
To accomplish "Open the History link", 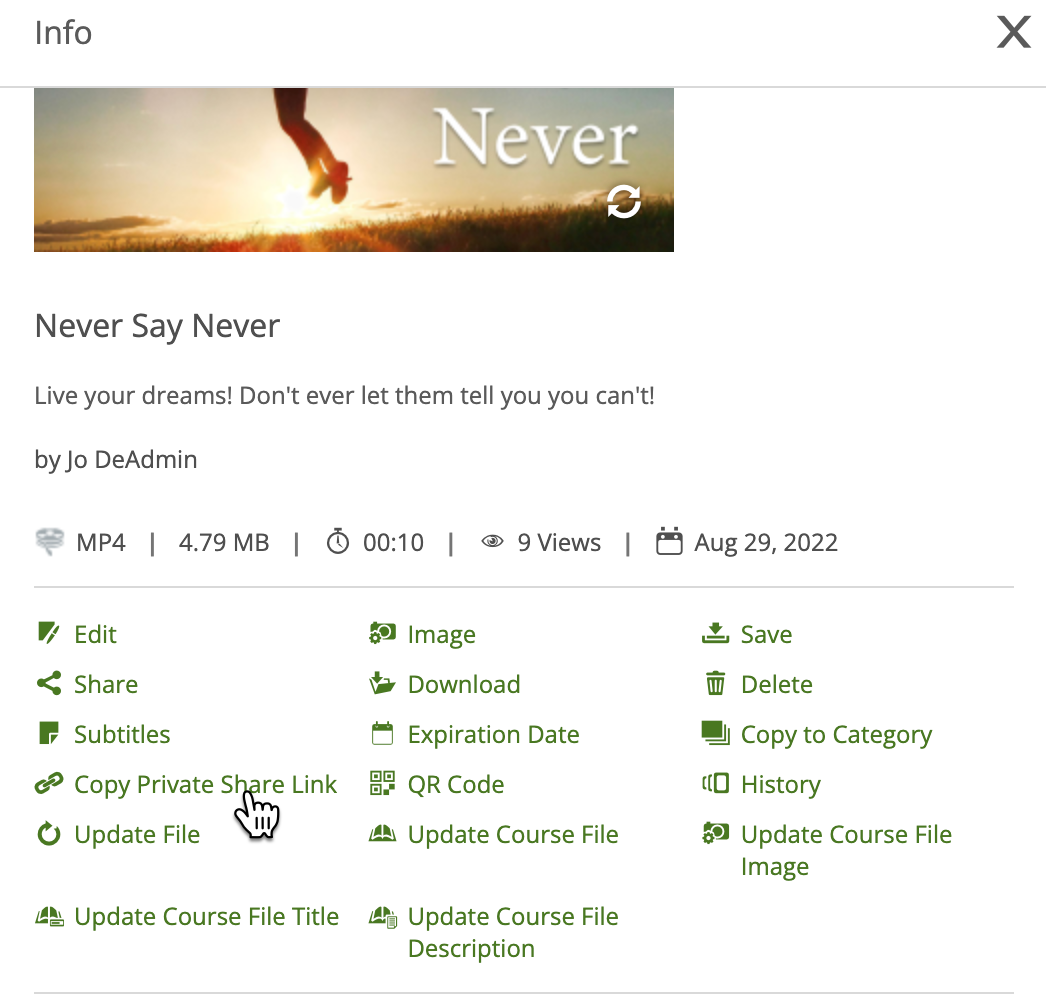I will pyautogui.click(x=780, y=785).
